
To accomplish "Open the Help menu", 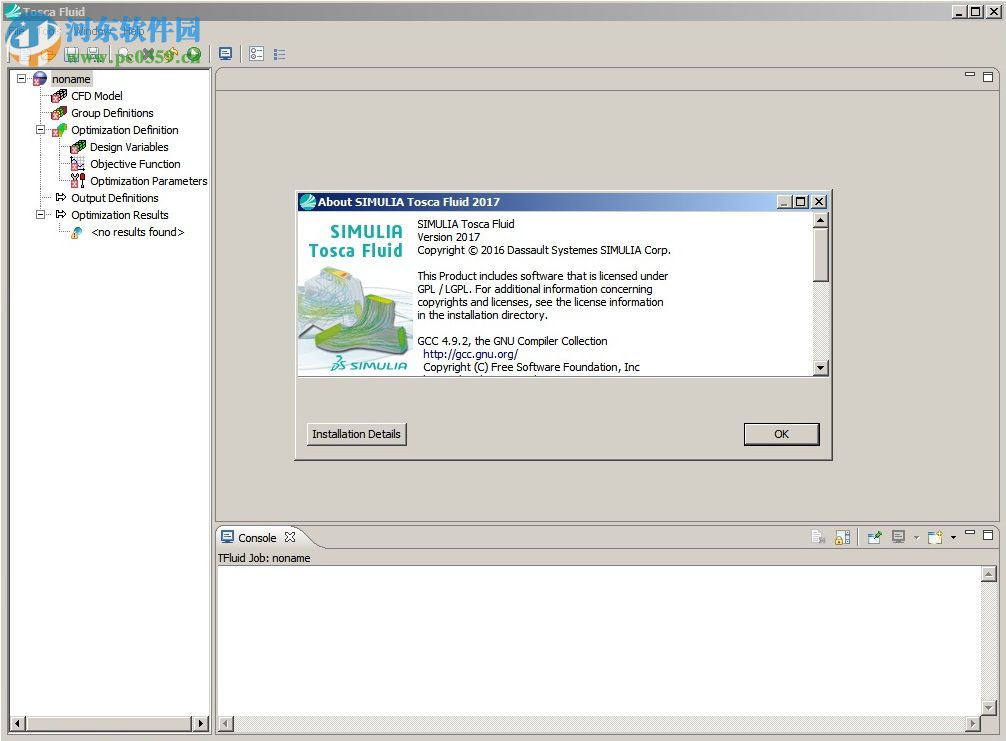I will point(133,31).
